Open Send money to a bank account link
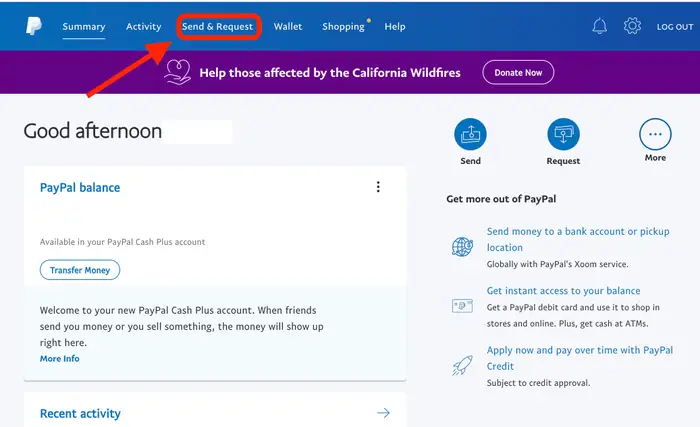 pos(578,239)
